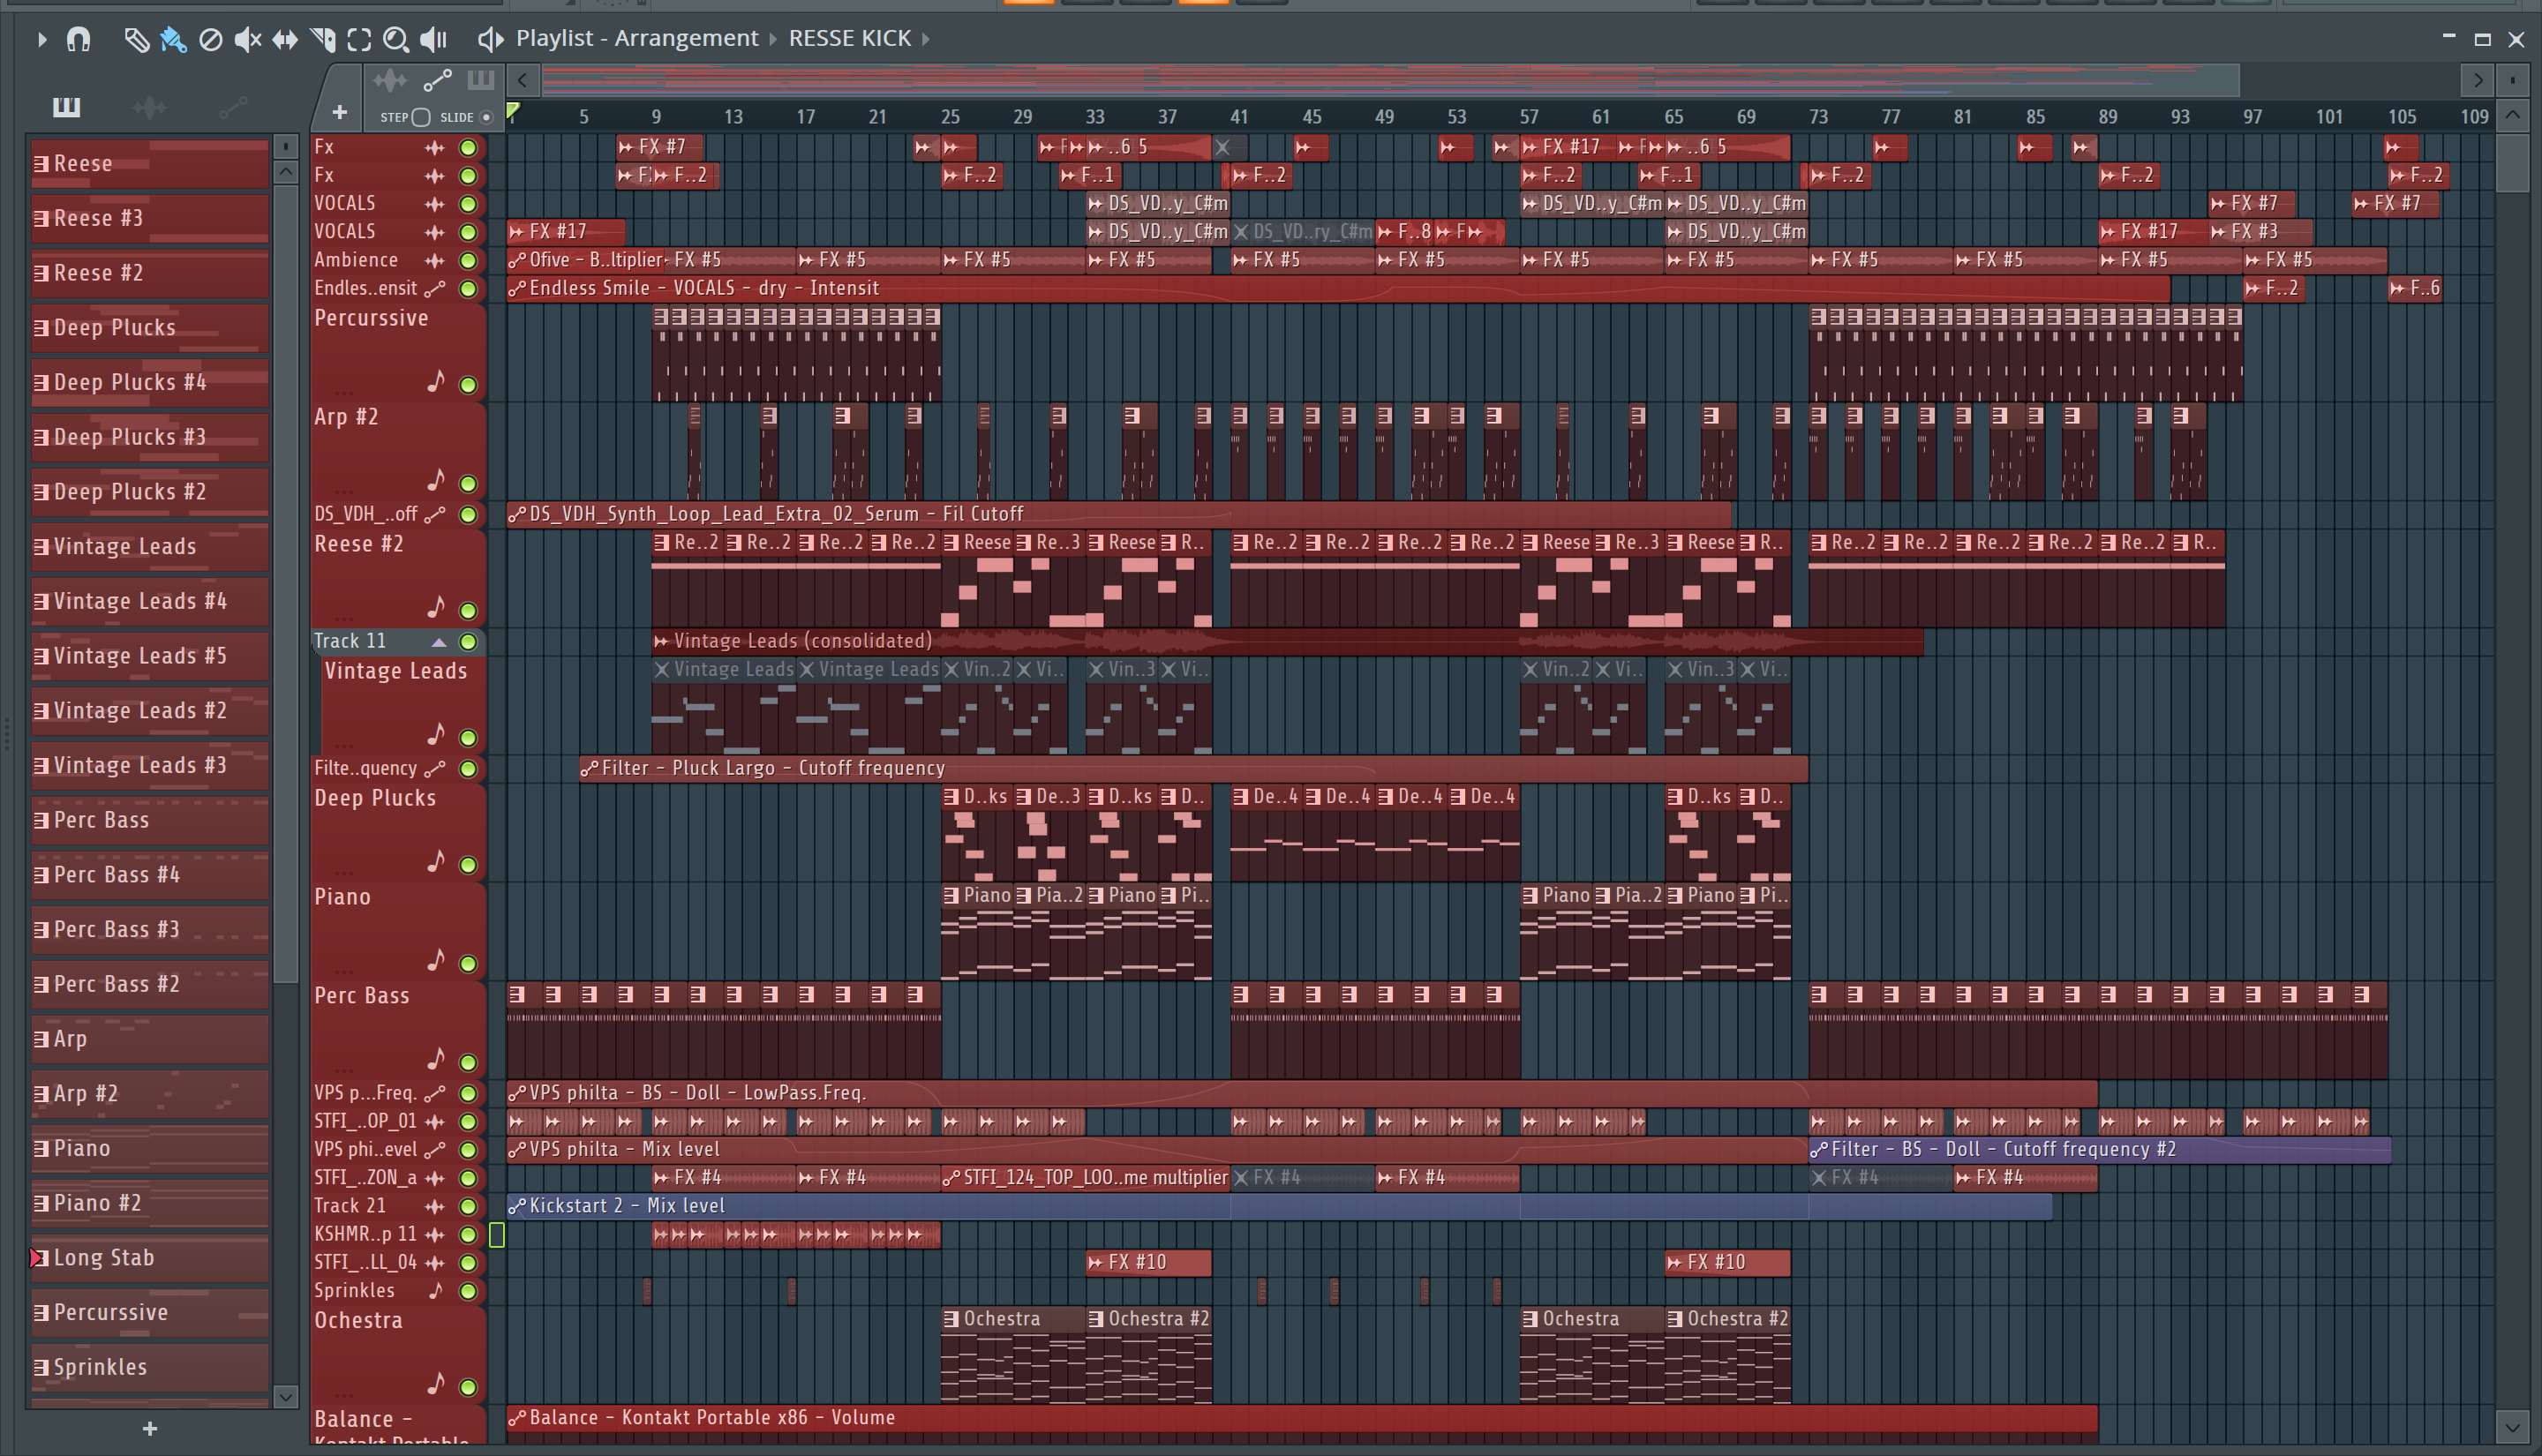This screenshot has height=1456, width=2542.
Task: Select the Zoom magnifier tool
Action: click(396, 39)
